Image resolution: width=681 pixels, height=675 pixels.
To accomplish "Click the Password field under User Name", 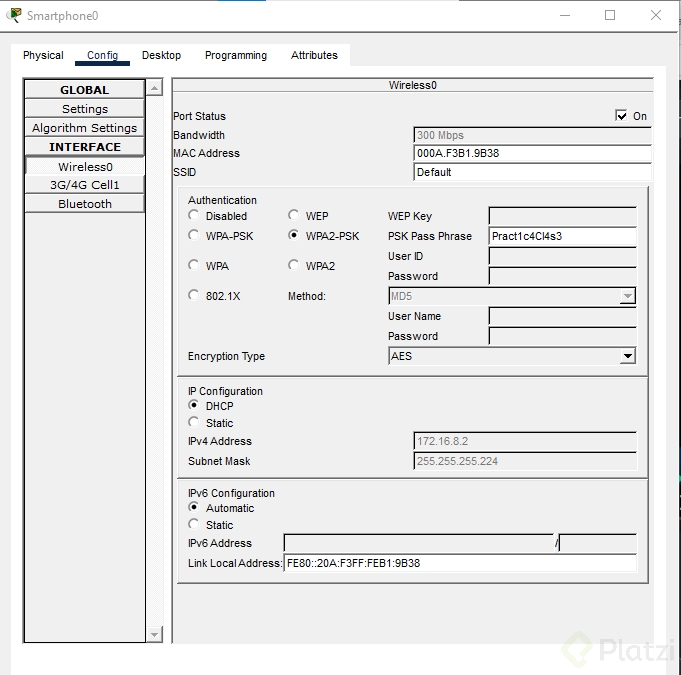I will click(562, 336).
